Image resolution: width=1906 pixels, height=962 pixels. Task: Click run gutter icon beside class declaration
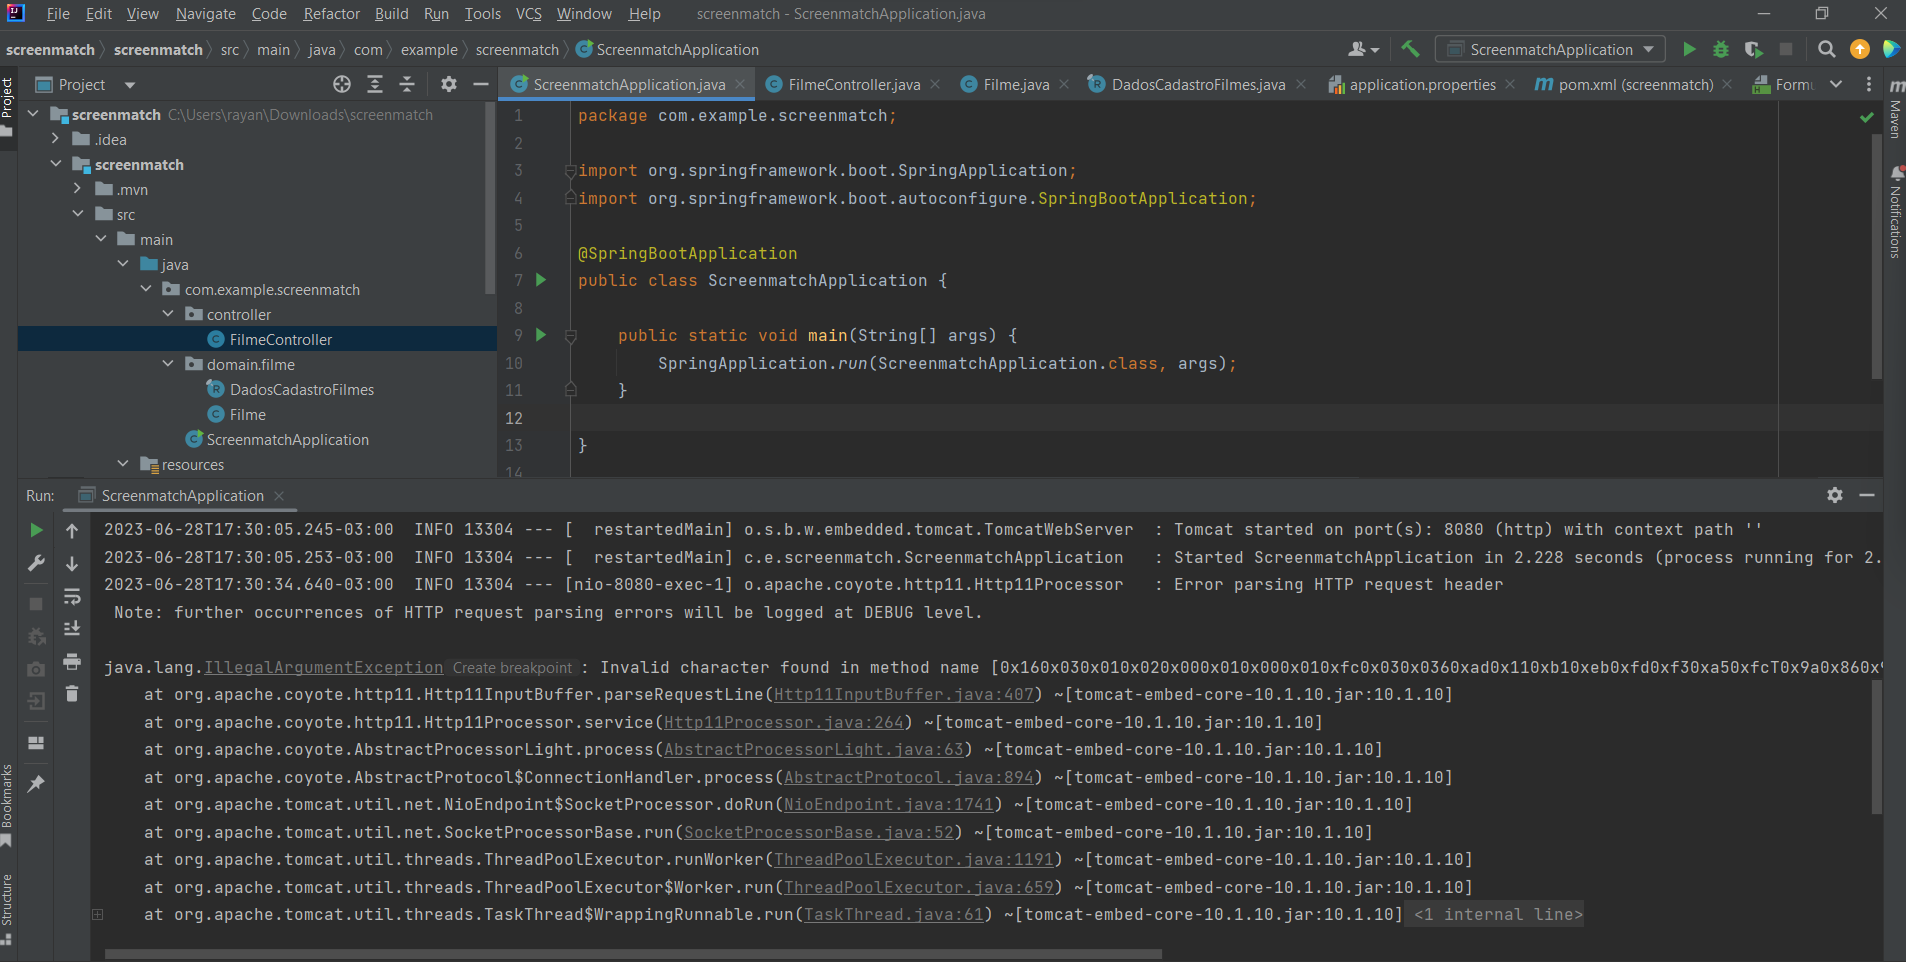(x=541, y=280)
